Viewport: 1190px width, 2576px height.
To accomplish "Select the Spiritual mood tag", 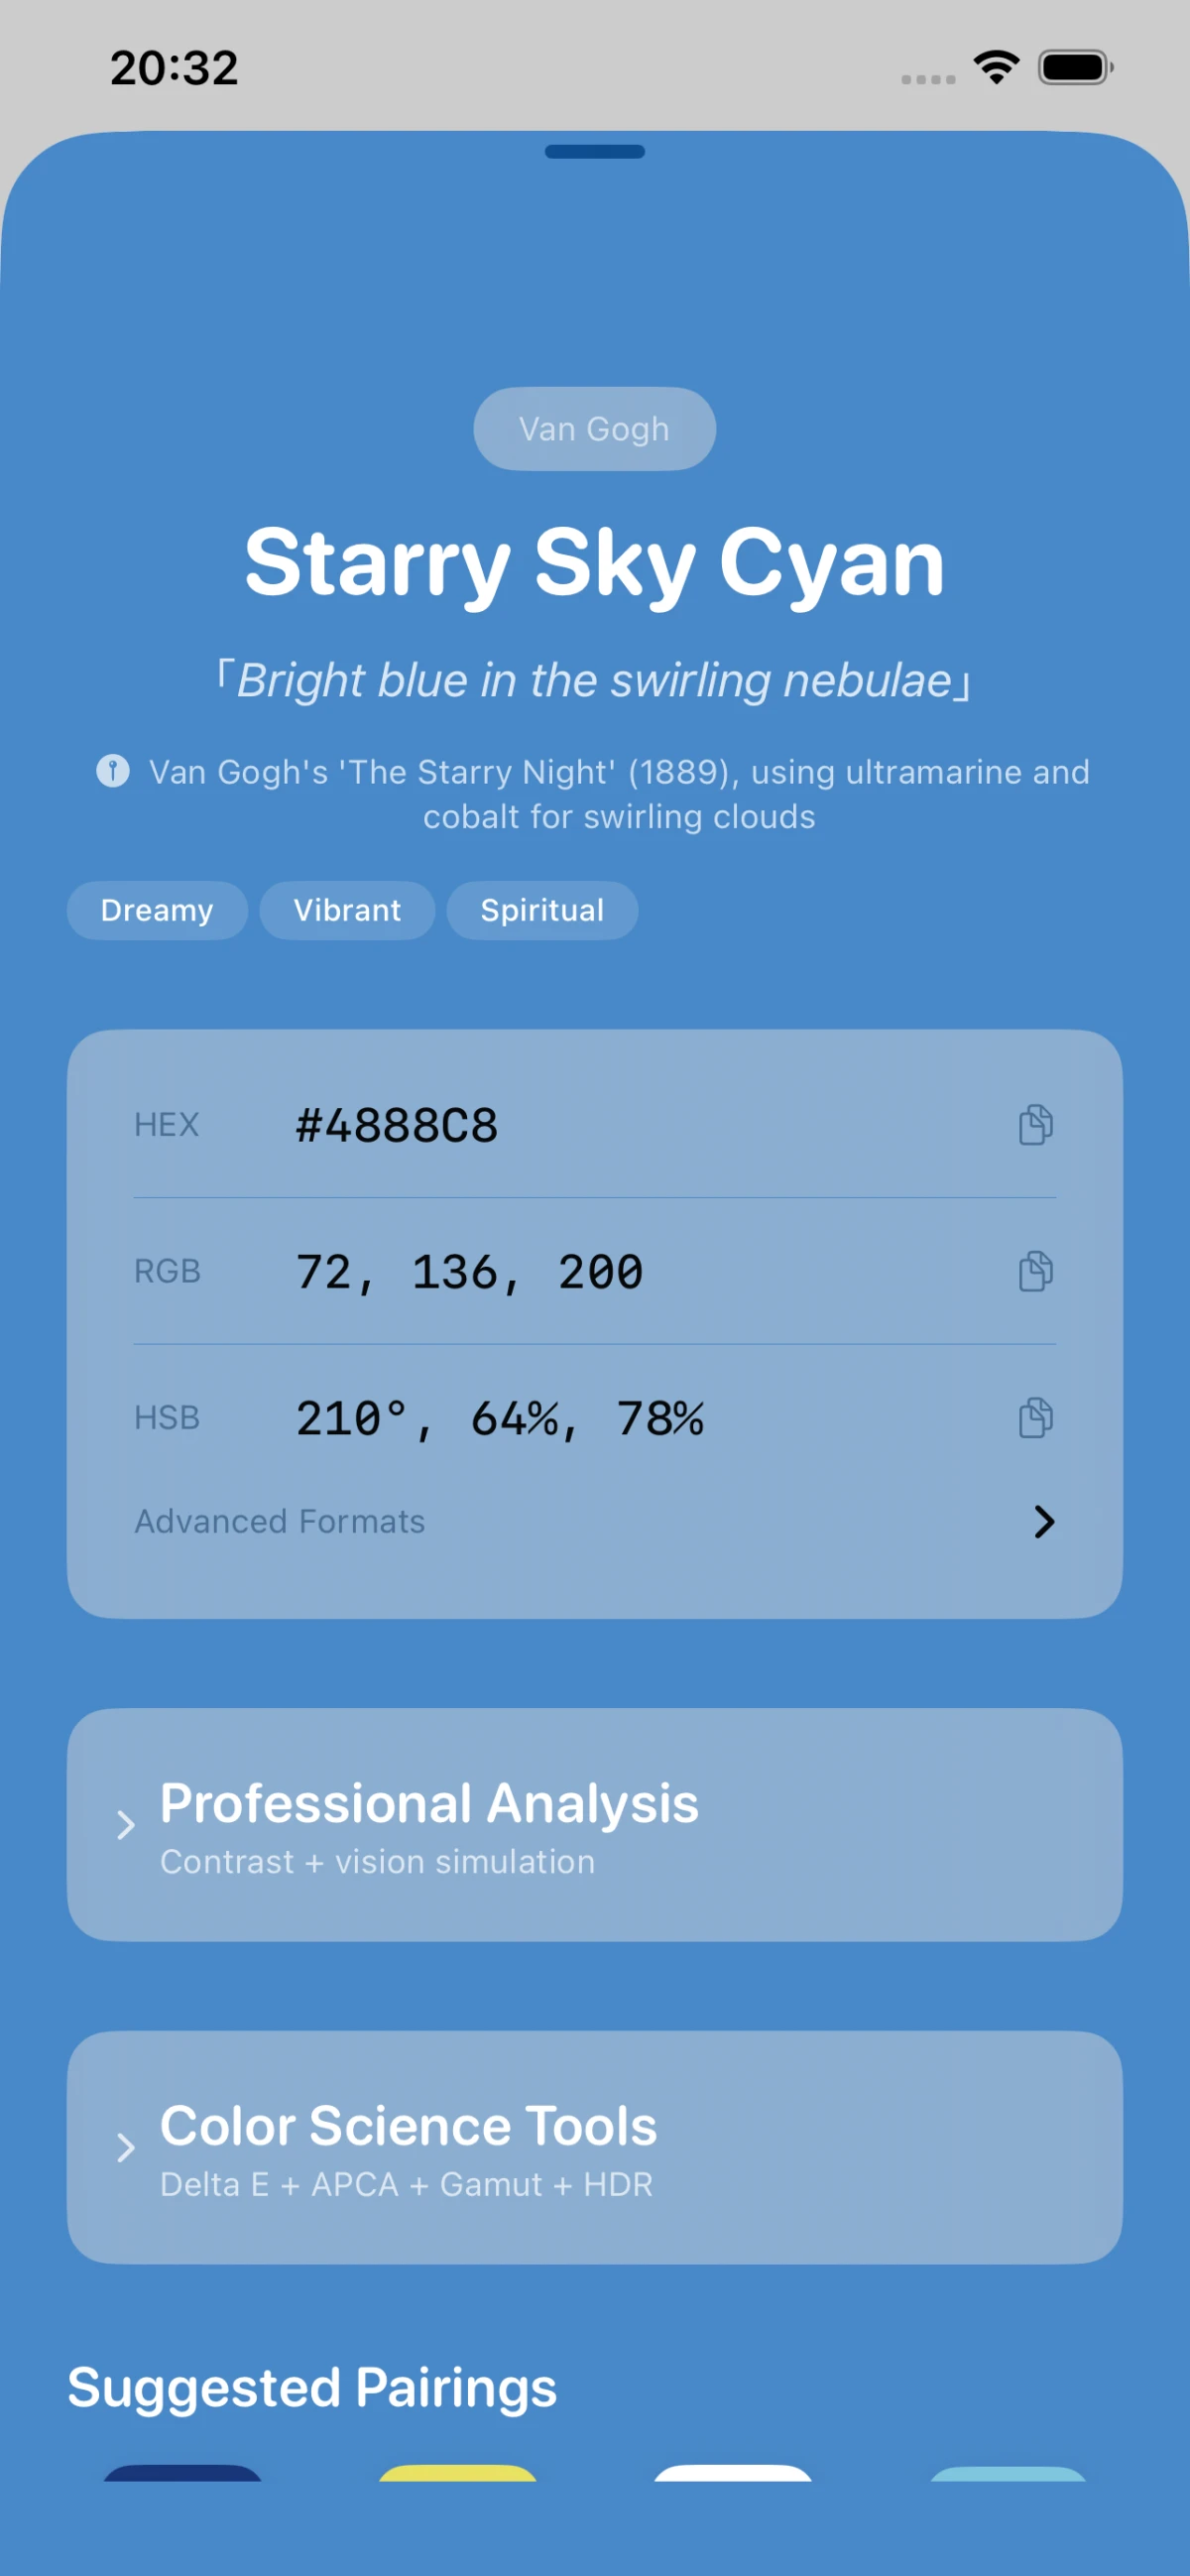I will click(542, 910).
